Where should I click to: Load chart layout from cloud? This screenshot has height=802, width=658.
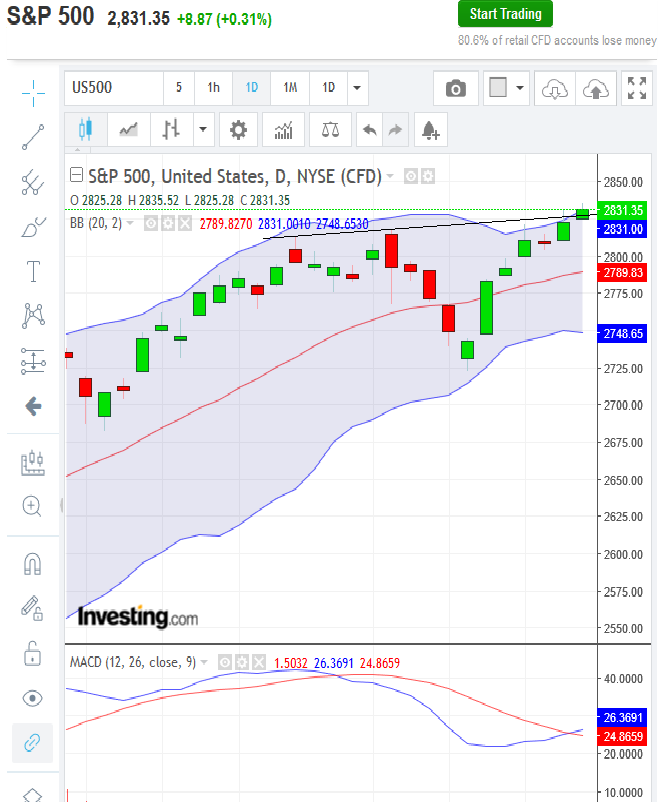555,89
